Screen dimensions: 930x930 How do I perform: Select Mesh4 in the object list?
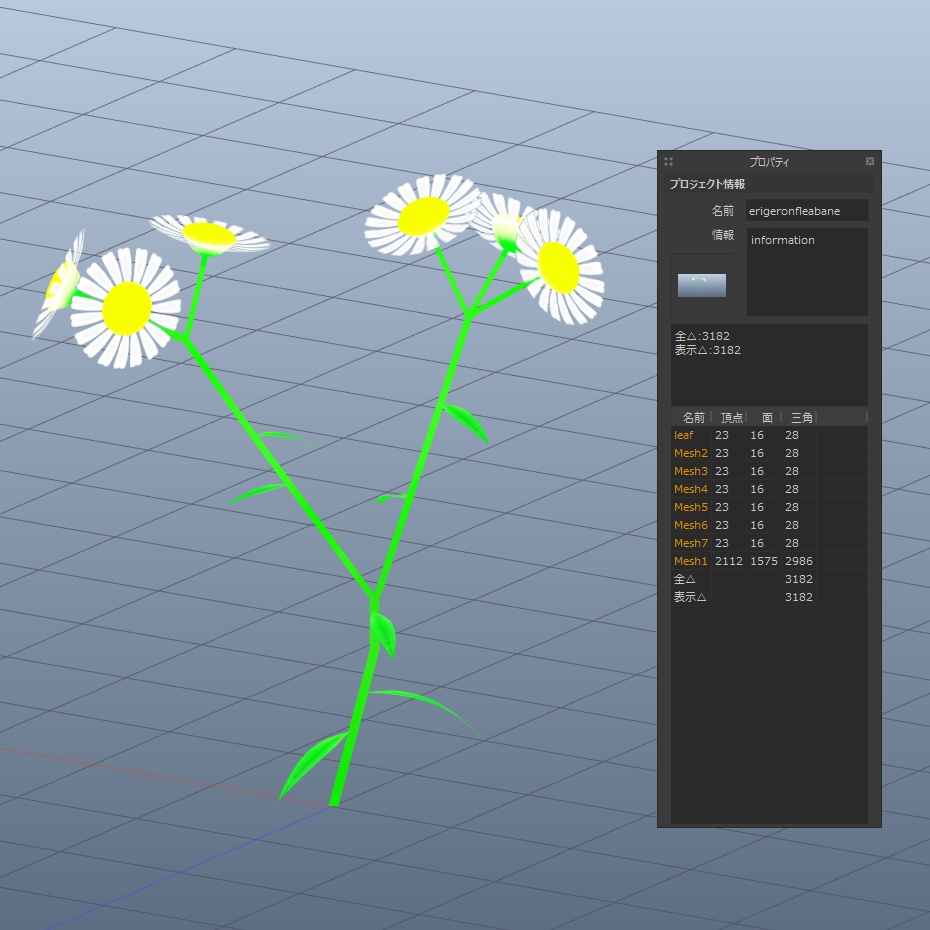691,489
